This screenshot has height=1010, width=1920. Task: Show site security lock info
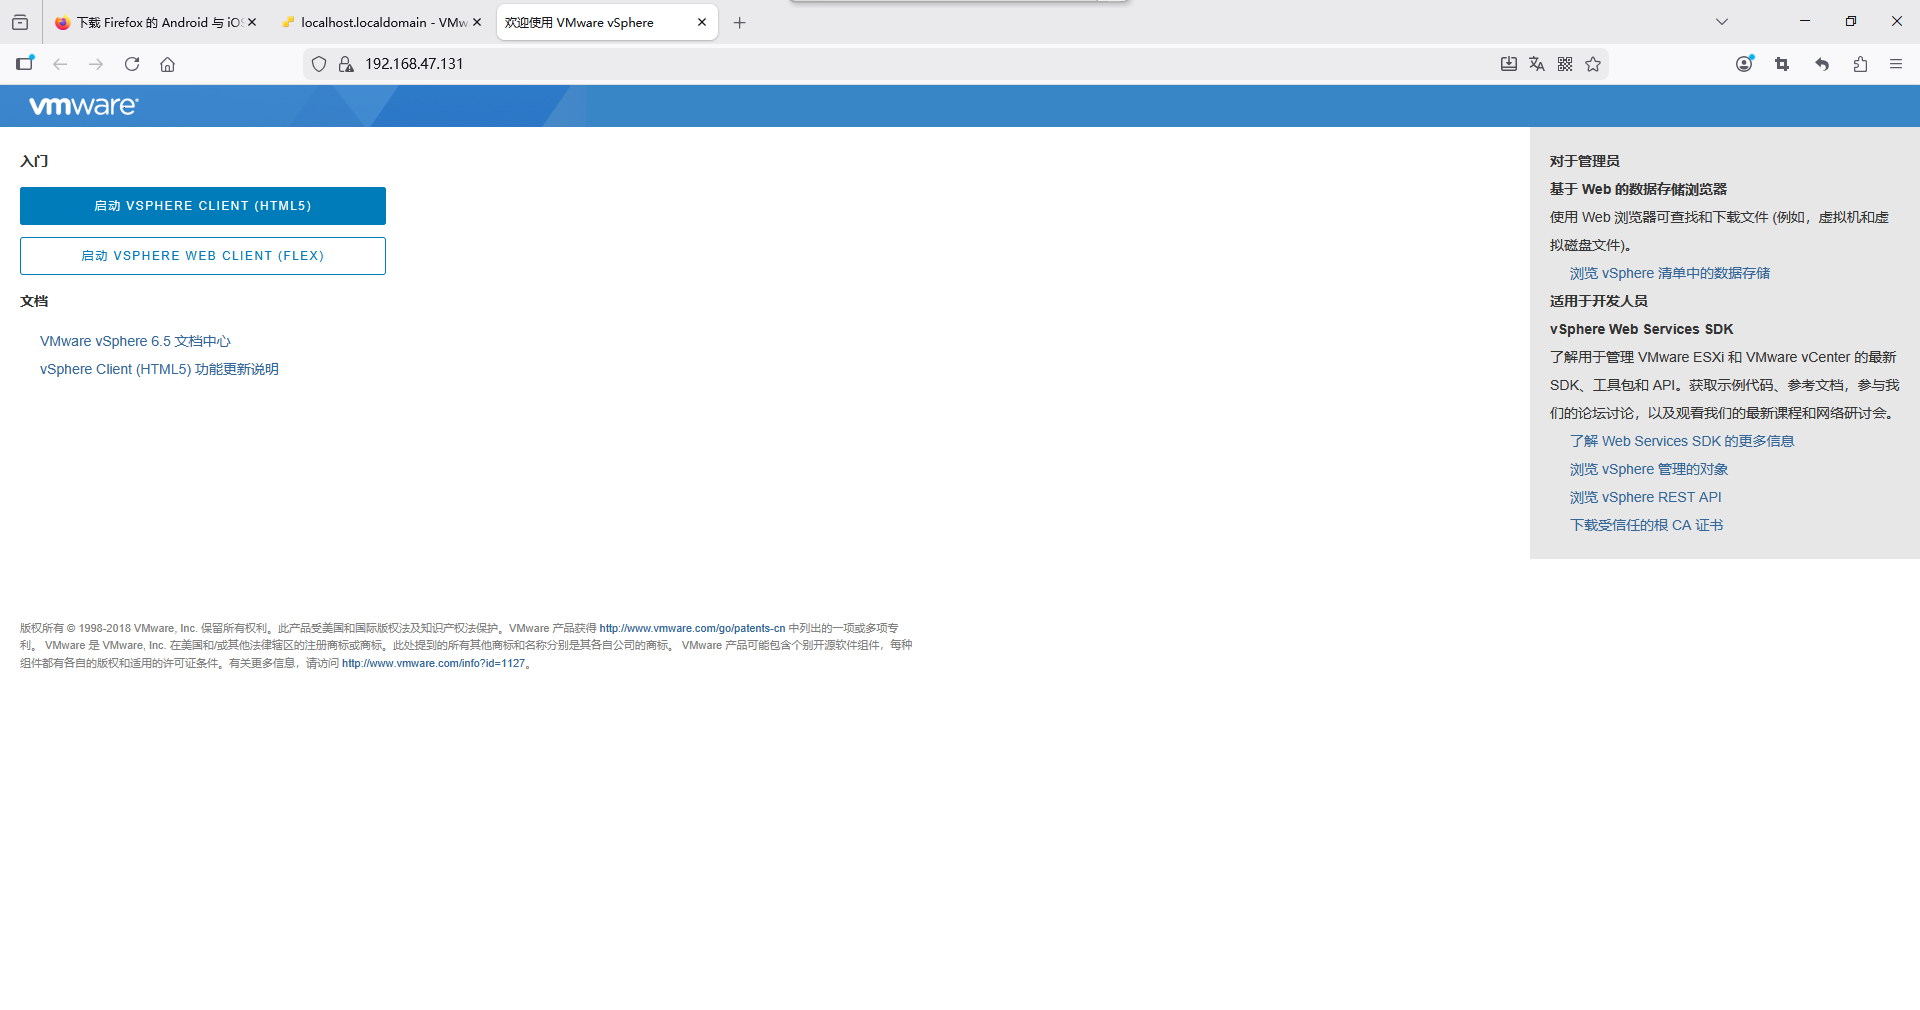point(346,64)
